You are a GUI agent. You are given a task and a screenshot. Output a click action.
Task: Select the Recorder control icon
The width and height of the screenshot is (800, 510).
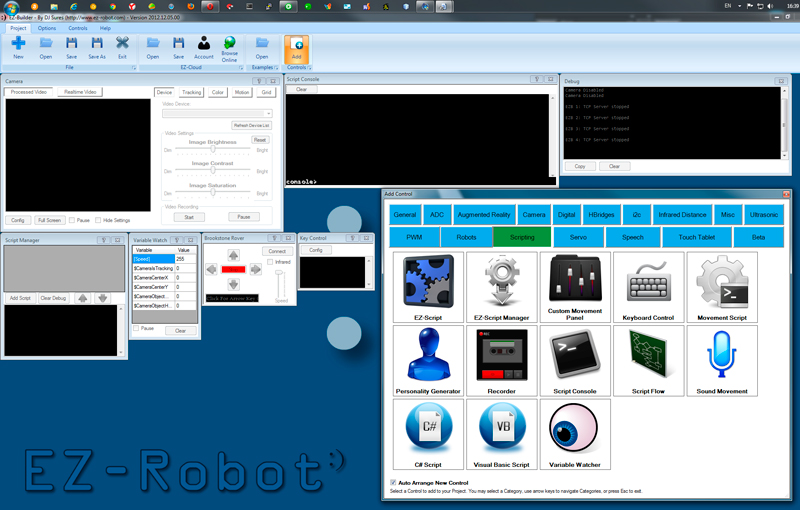click(502, 361)
